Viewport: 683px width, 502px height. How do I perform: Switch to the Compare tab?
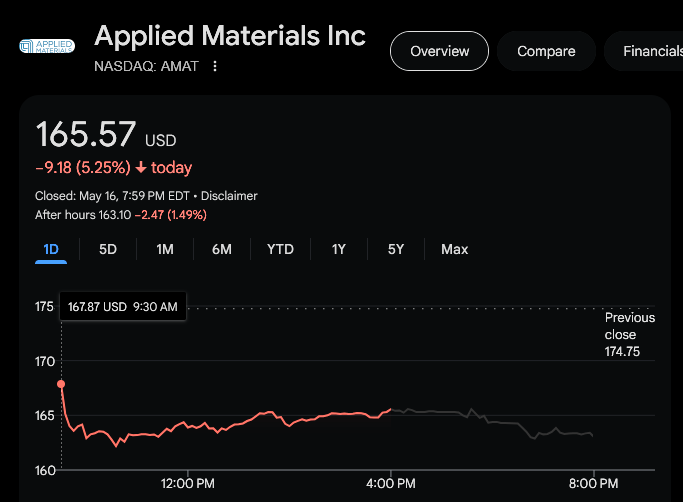[x=546, y=51]
